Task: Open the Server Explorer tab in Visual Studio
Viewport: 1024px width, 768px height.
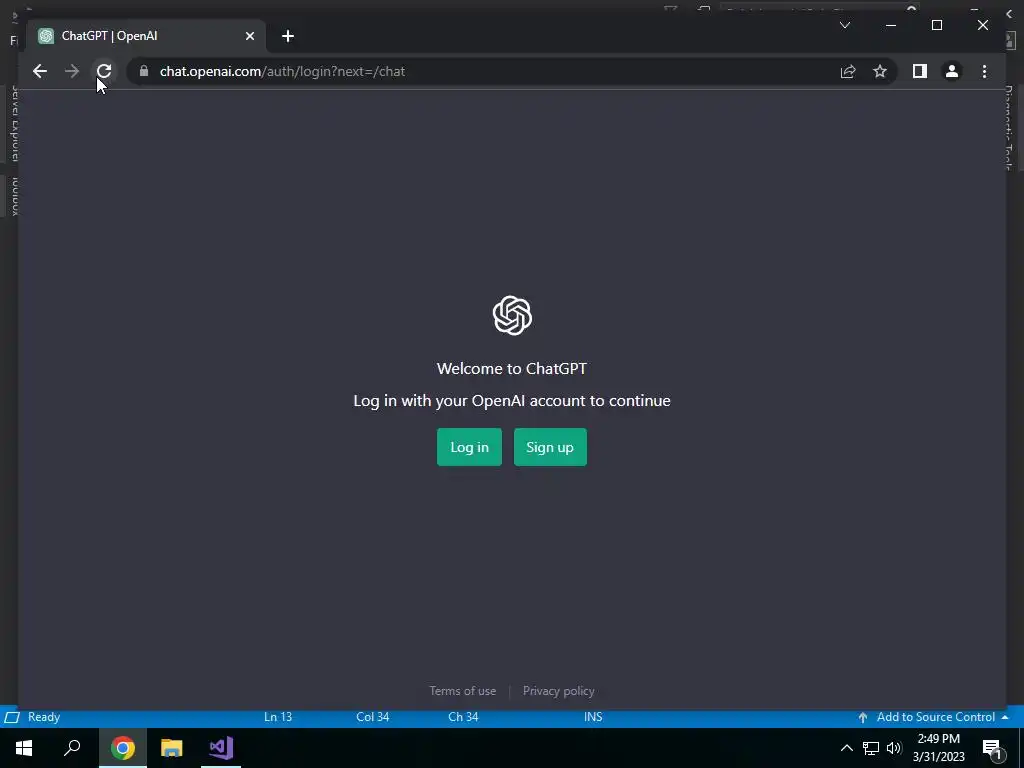Action: (14, 123)
